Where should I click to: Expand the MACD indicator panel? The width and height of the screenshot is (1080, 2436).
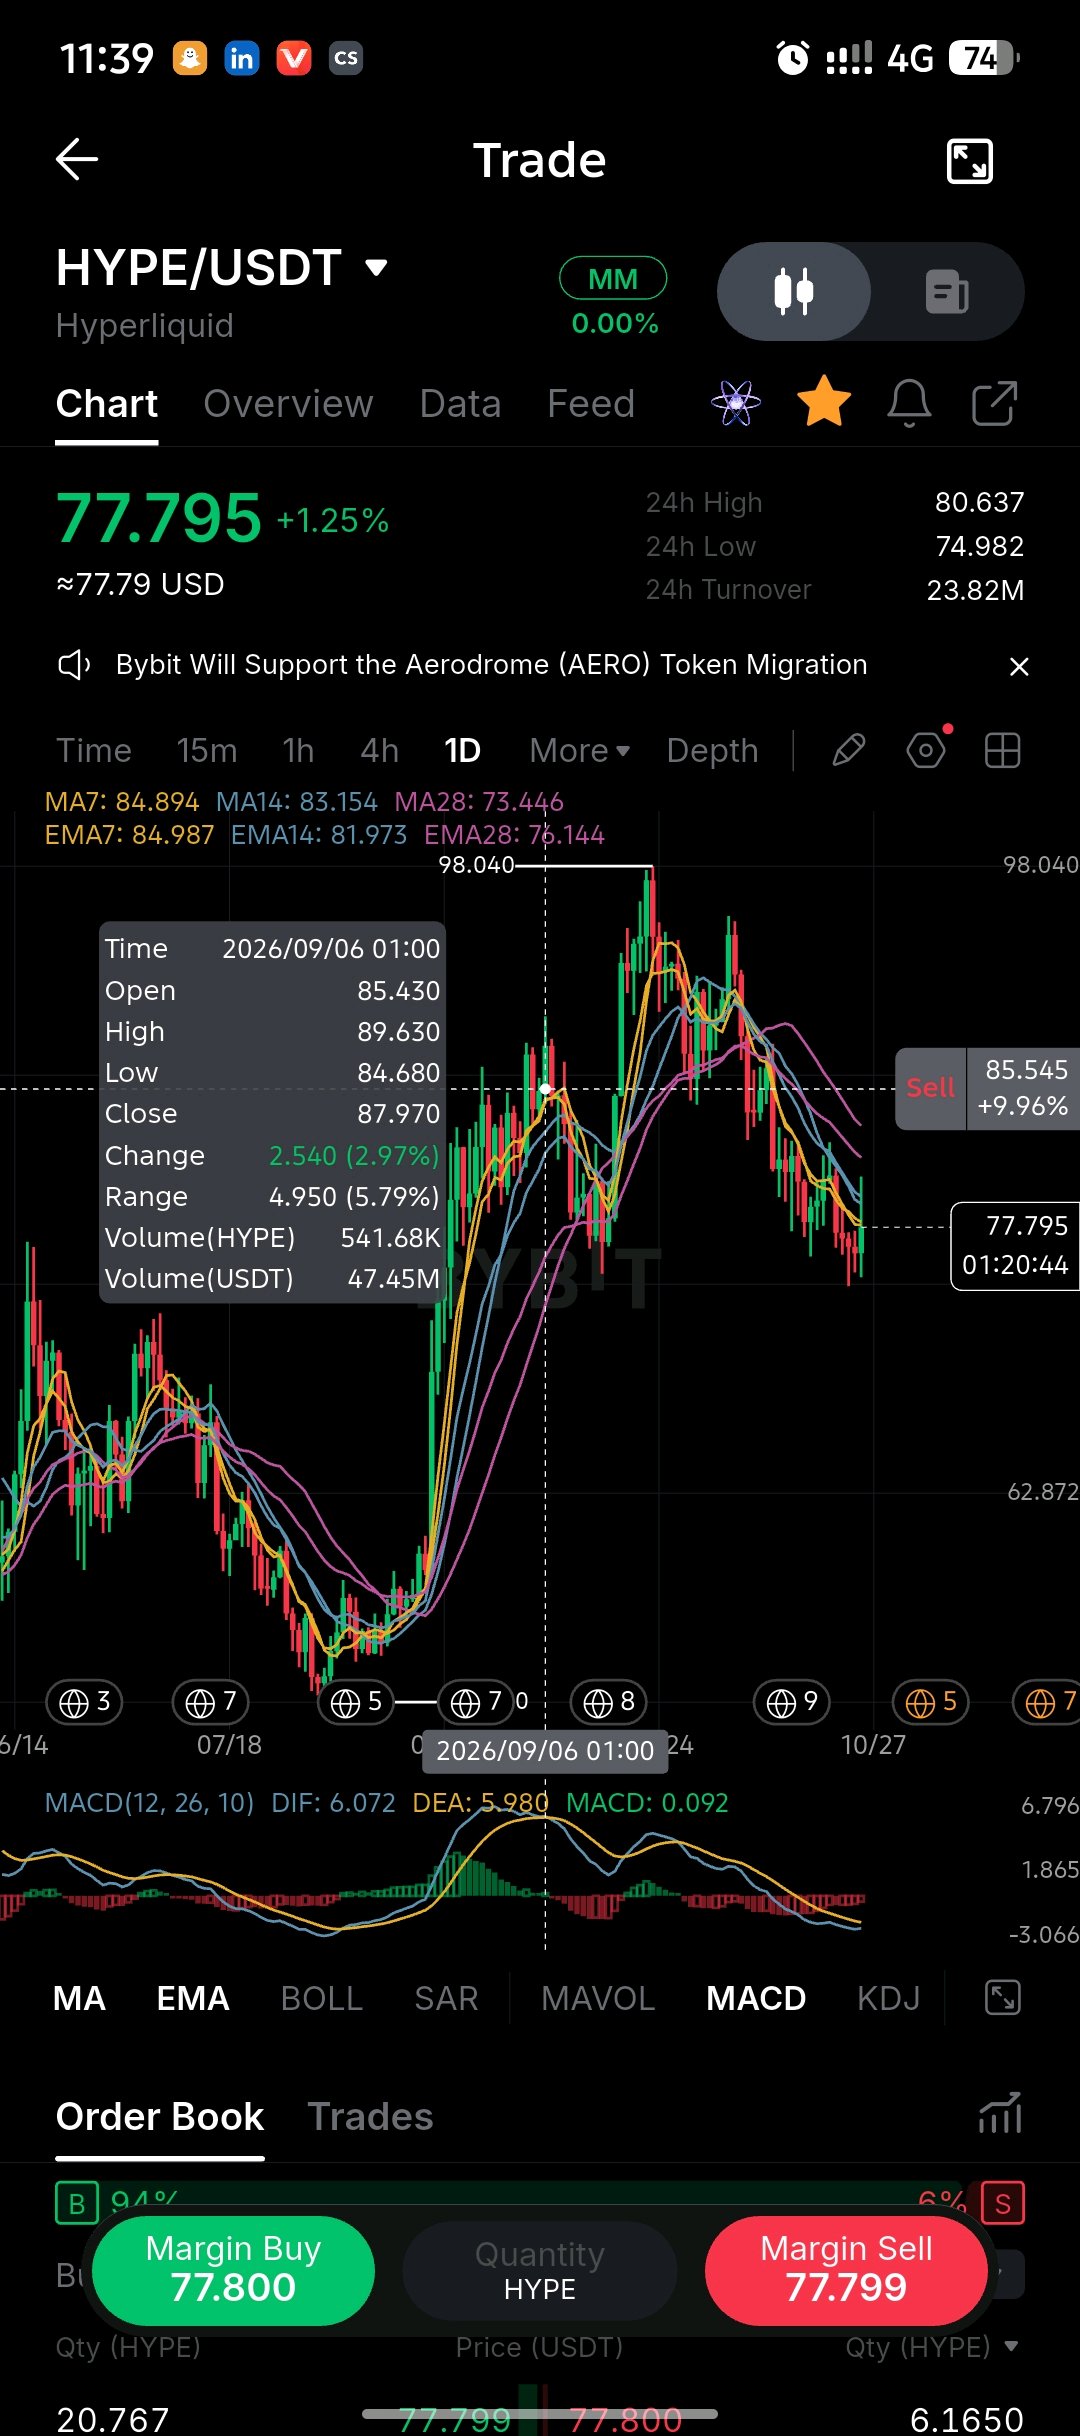point(1002,1997)
